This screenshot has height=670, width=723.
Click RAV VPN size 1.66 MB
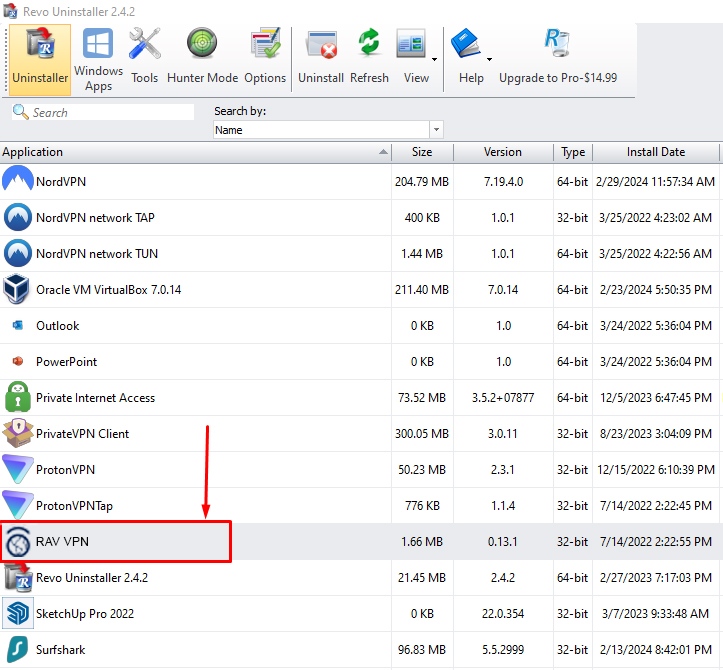point(421,541)
